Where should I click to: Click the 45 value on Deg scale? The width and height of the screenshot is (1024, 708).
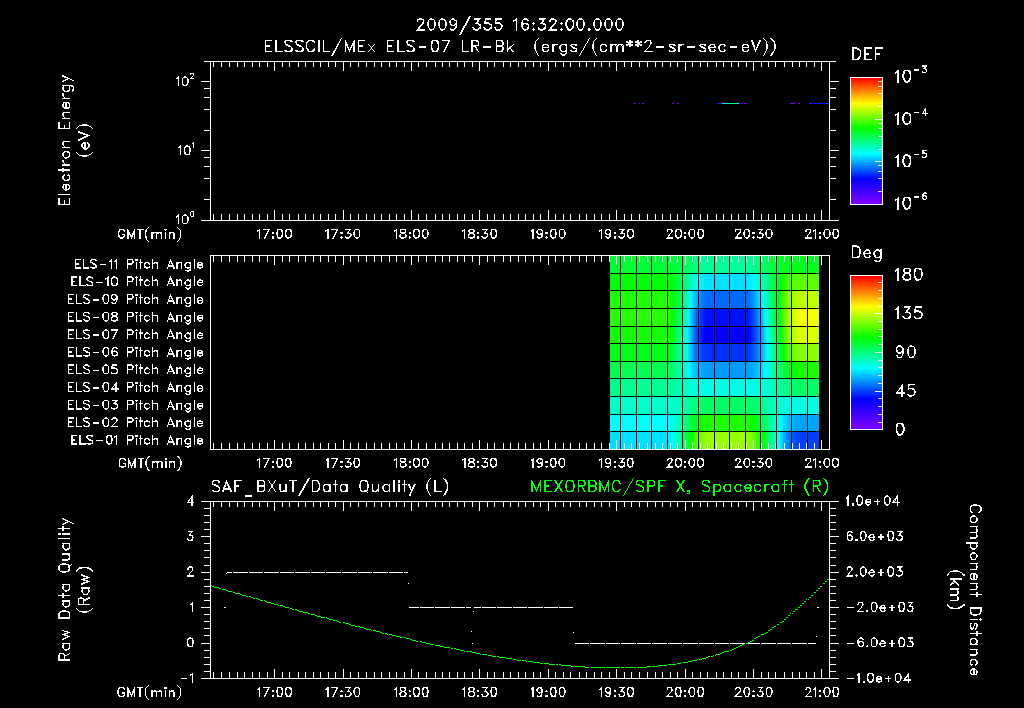pos(905,391)
